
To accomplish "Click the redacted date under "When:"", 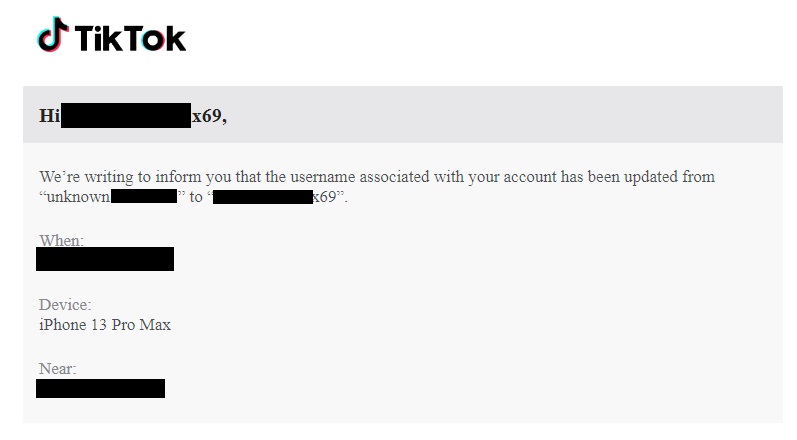I will [x=105, y=259].
